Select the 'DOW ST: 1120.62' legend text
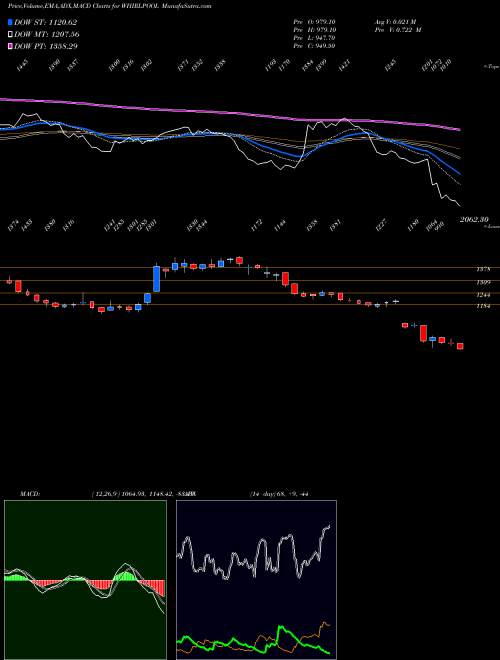Screen dimensions: 500x660 45,22
